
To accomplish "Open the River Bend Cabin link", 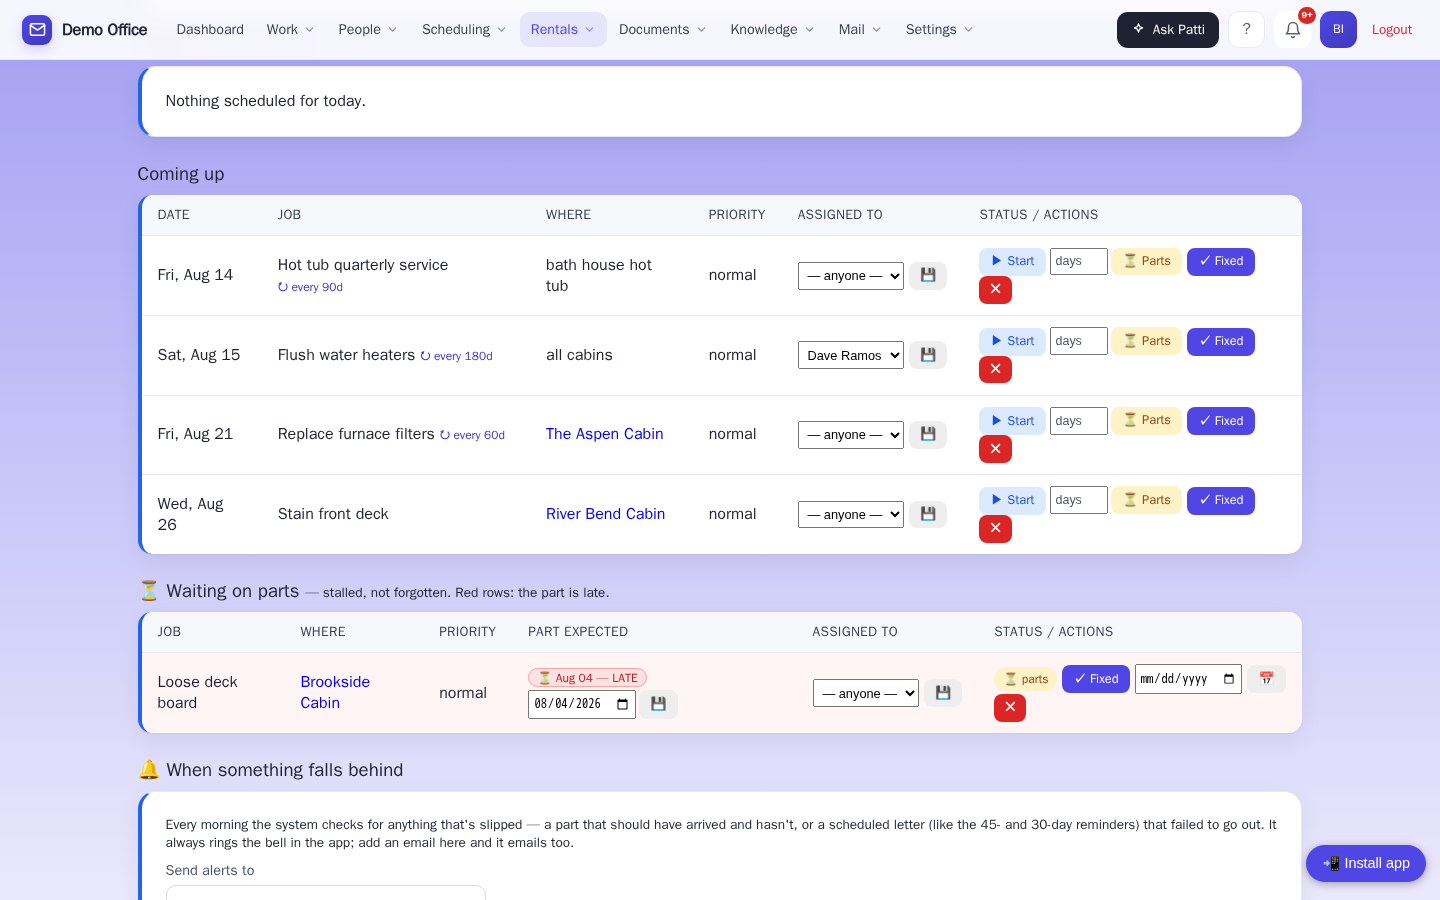I will (x=605, y=514).
